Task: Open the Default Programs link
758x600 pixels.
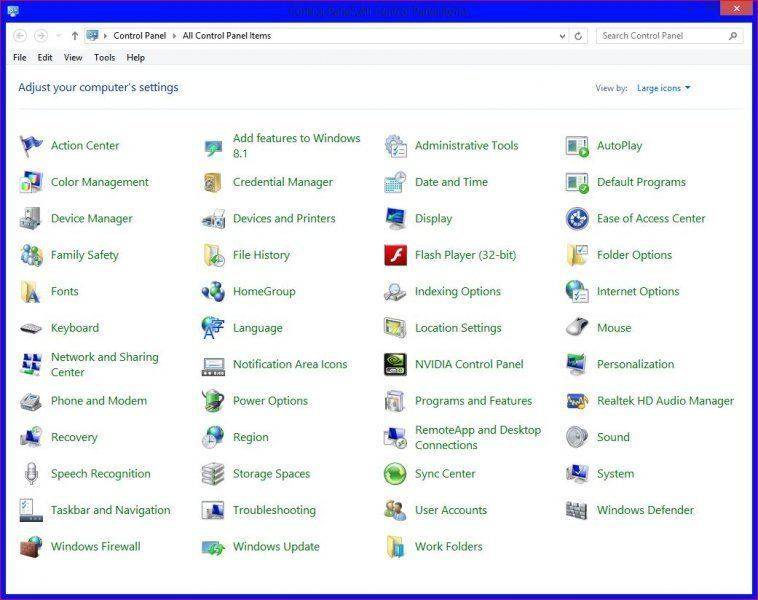Action: click(641, 182)
